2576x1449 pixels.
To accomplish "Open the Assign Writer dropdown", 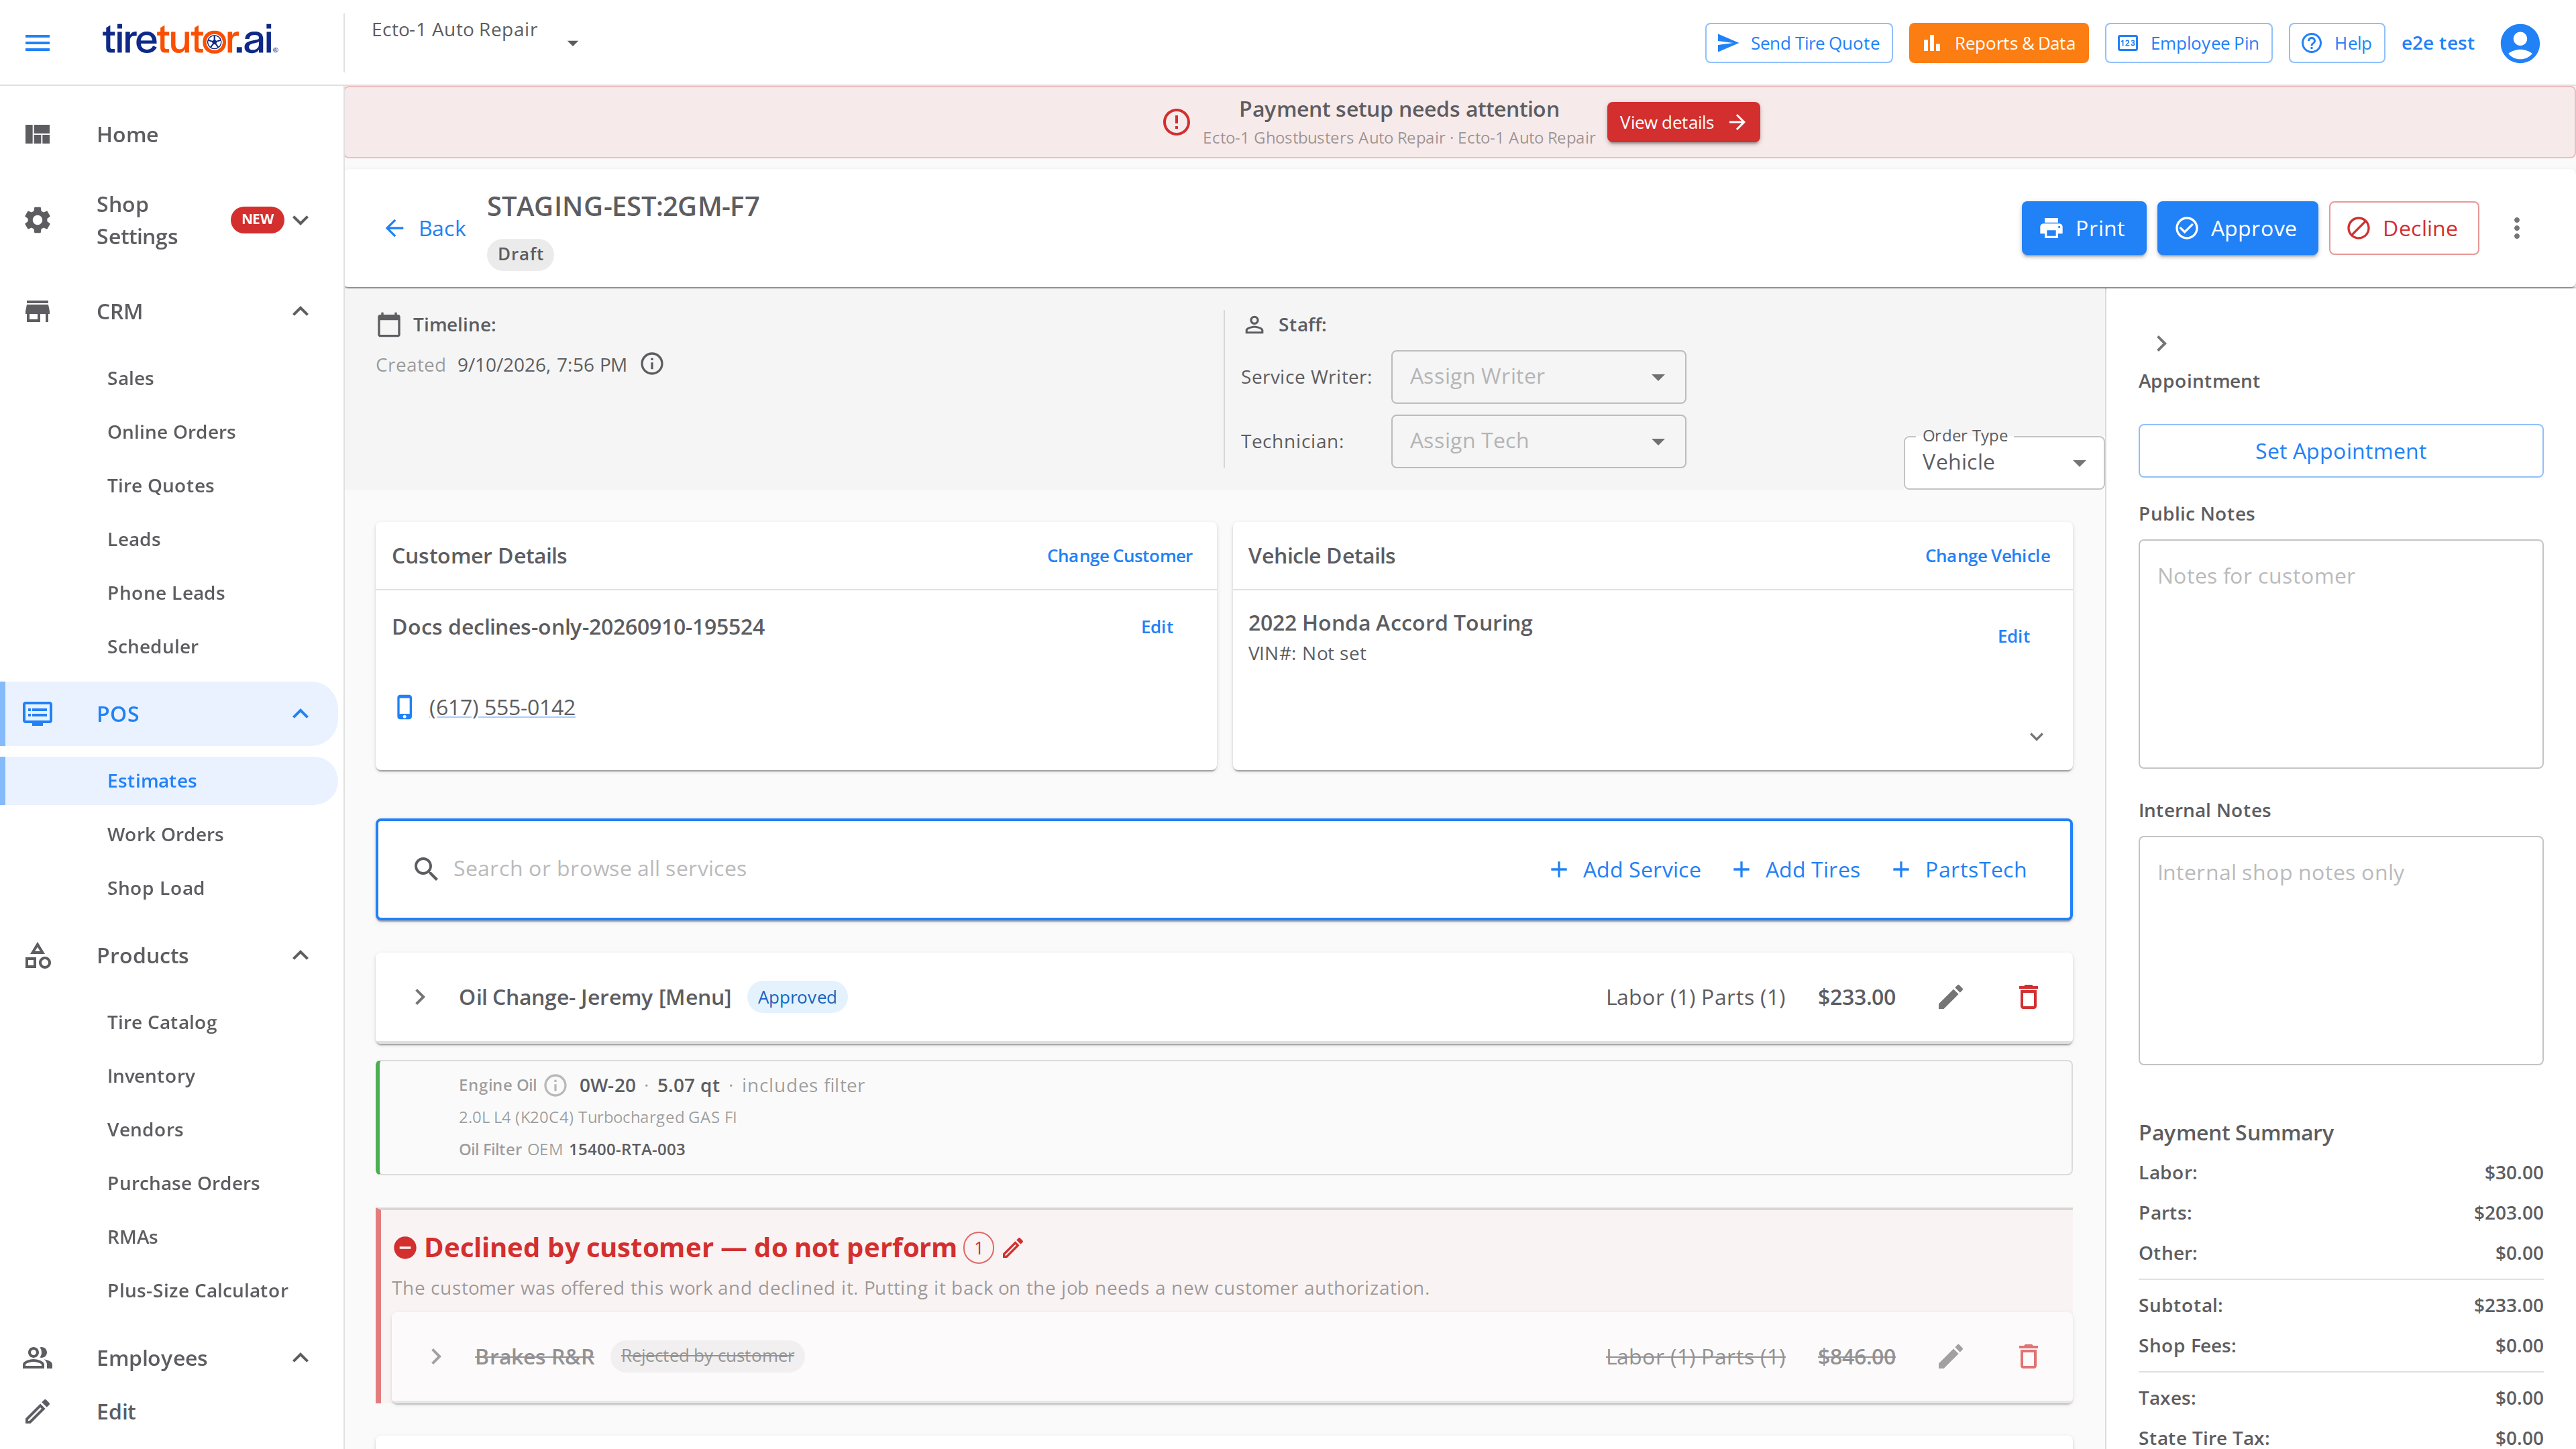I will [x=1538, y=377].
